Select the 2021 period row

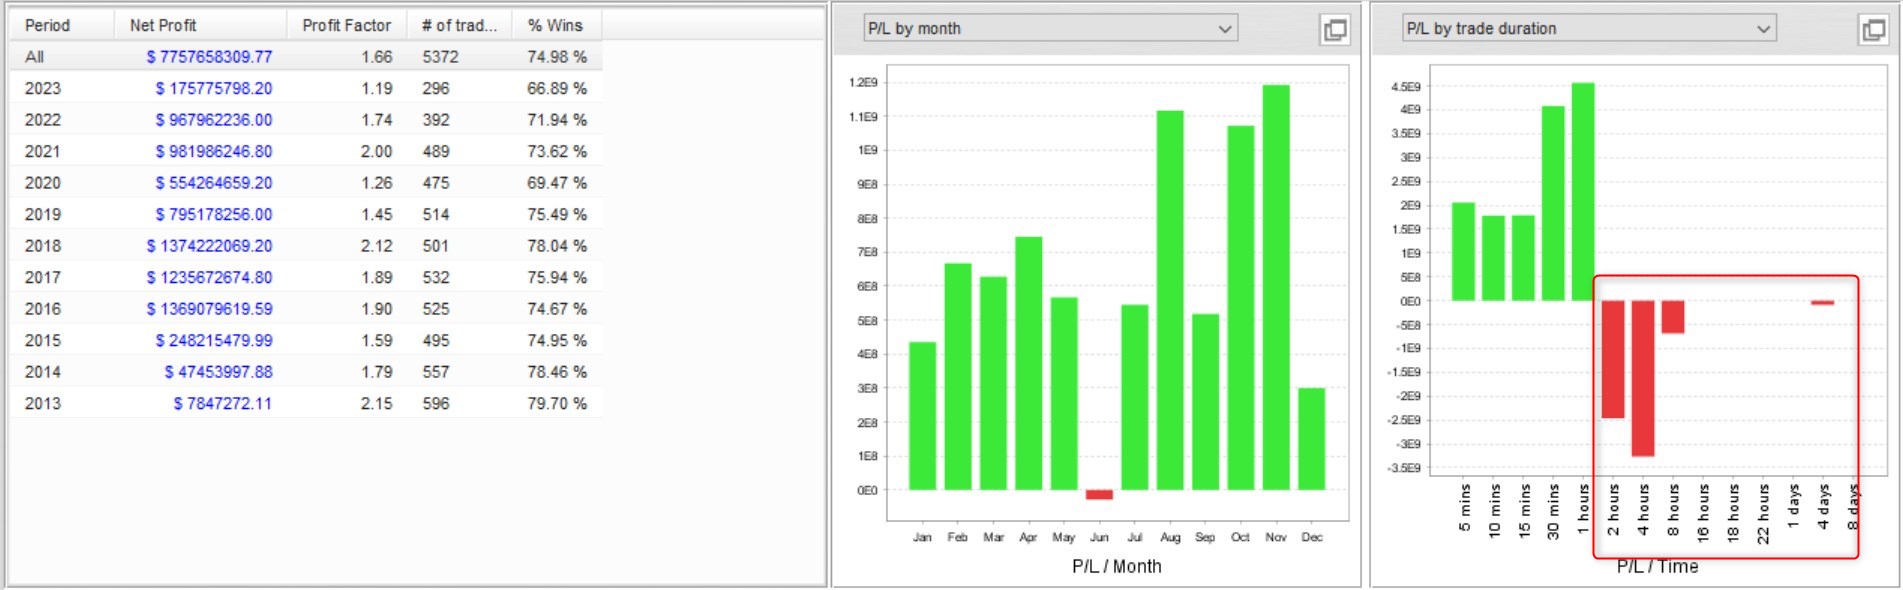tap(42, 152)
